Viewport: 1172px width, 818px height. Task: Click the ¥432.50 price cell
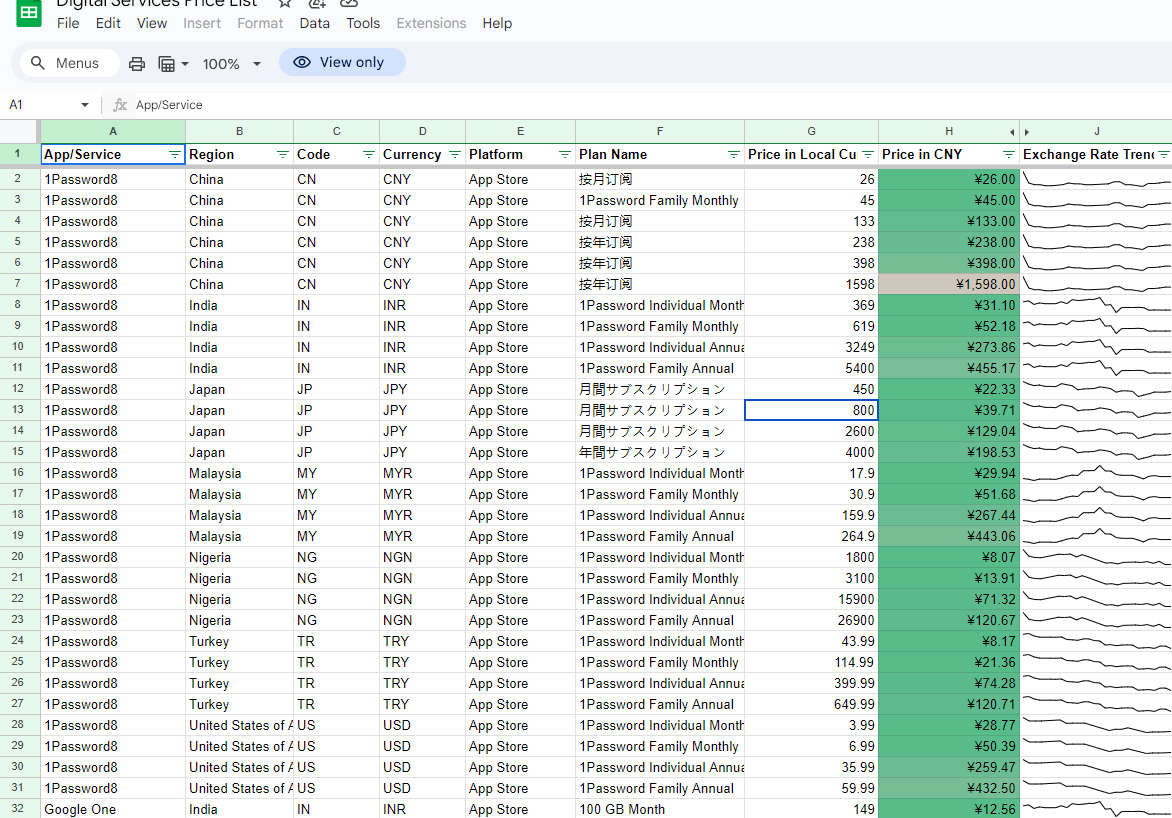click(x=949, y=788)
